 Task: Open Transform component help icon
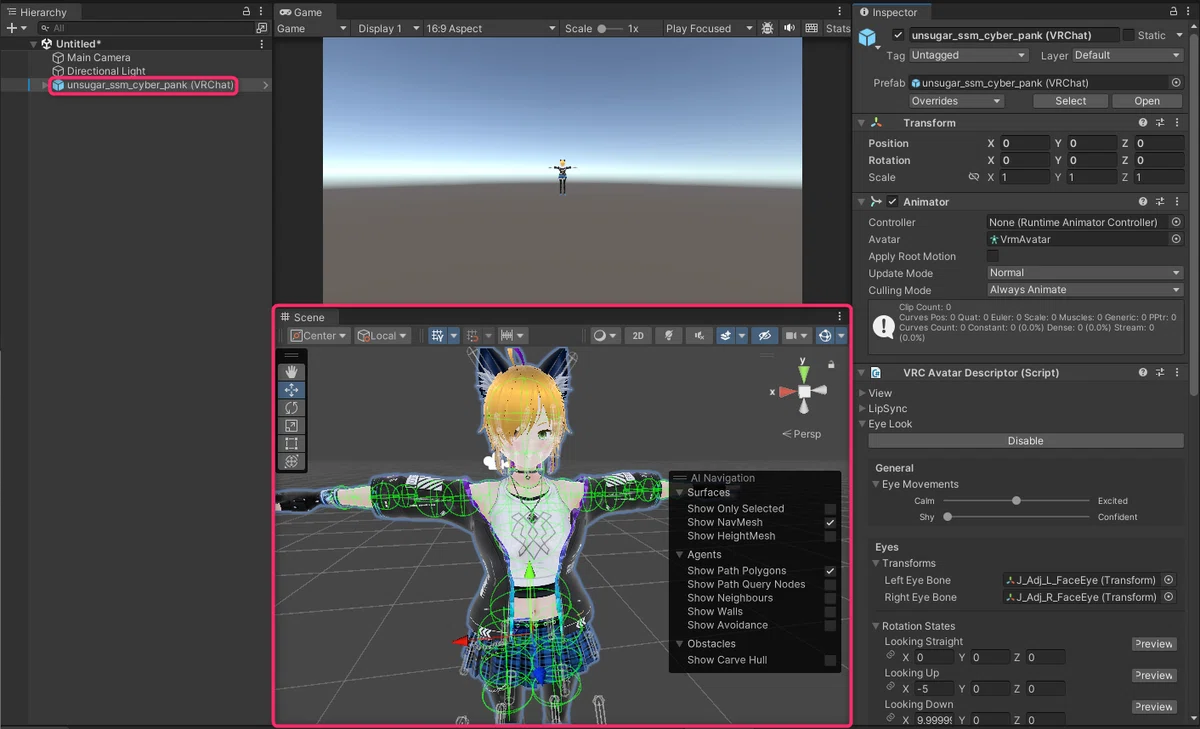click(1142, 123)
